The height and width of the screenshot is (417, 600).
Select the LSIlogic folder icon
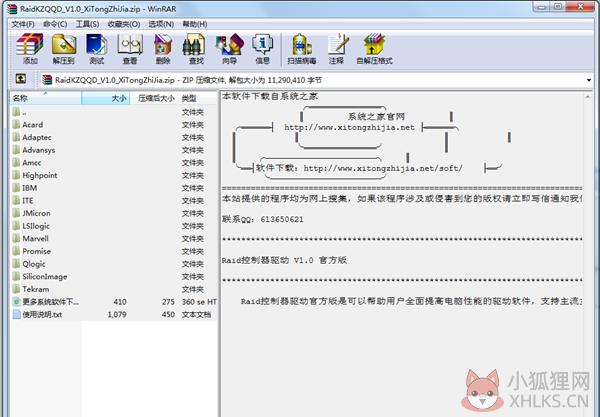click(16, 225)
